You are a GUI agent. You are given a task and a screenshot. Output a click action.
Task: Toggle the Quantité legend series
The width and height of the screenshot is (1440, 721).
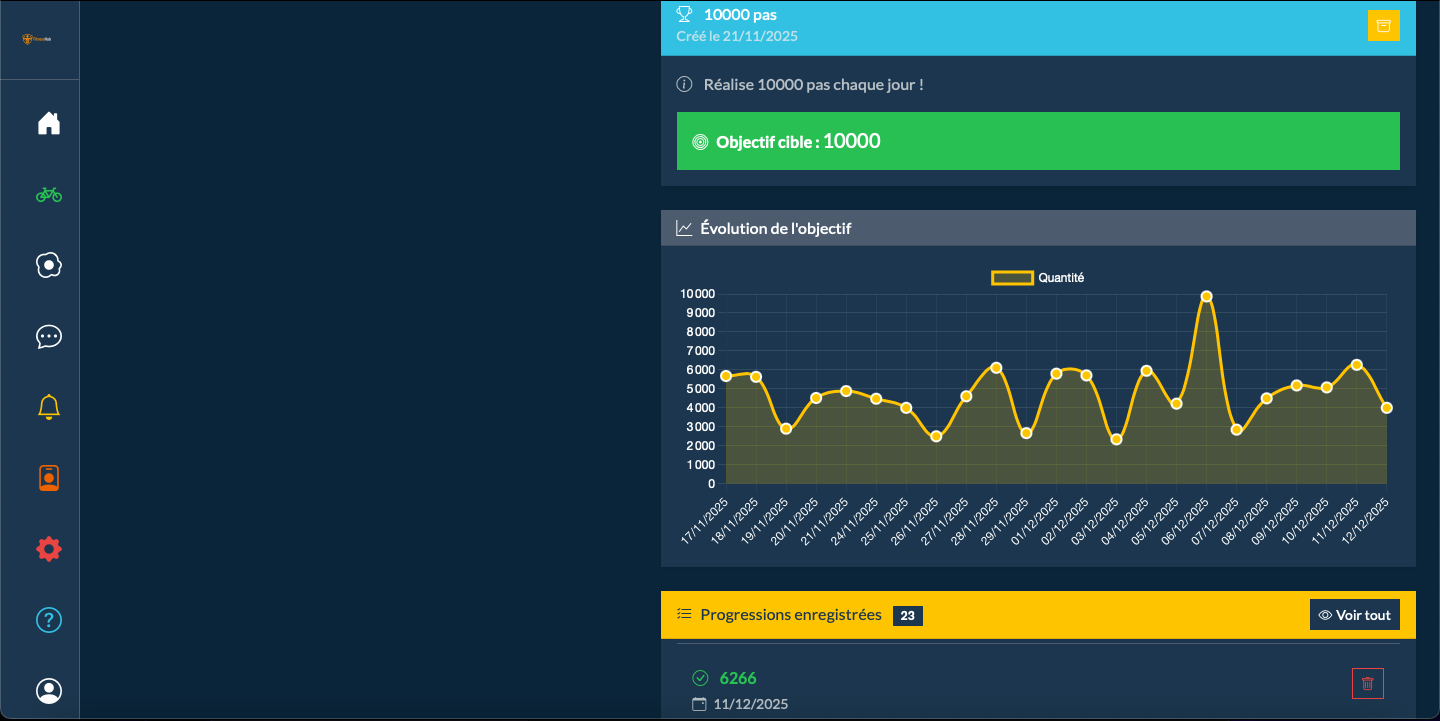click(1037, 278)
